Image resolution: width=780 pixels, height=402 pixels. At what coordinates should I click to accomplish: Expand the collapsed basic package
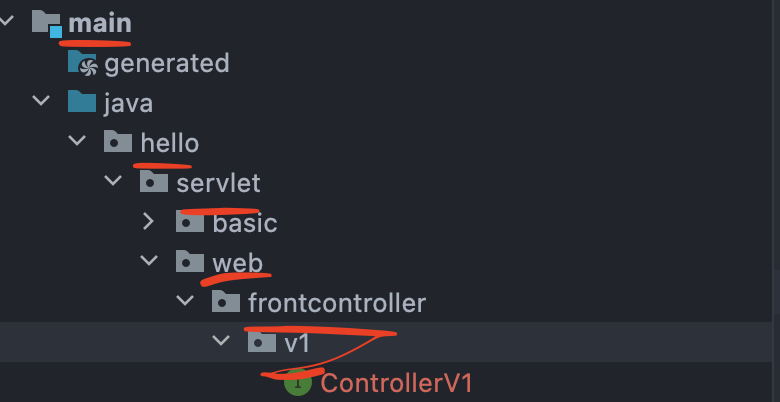148,221
